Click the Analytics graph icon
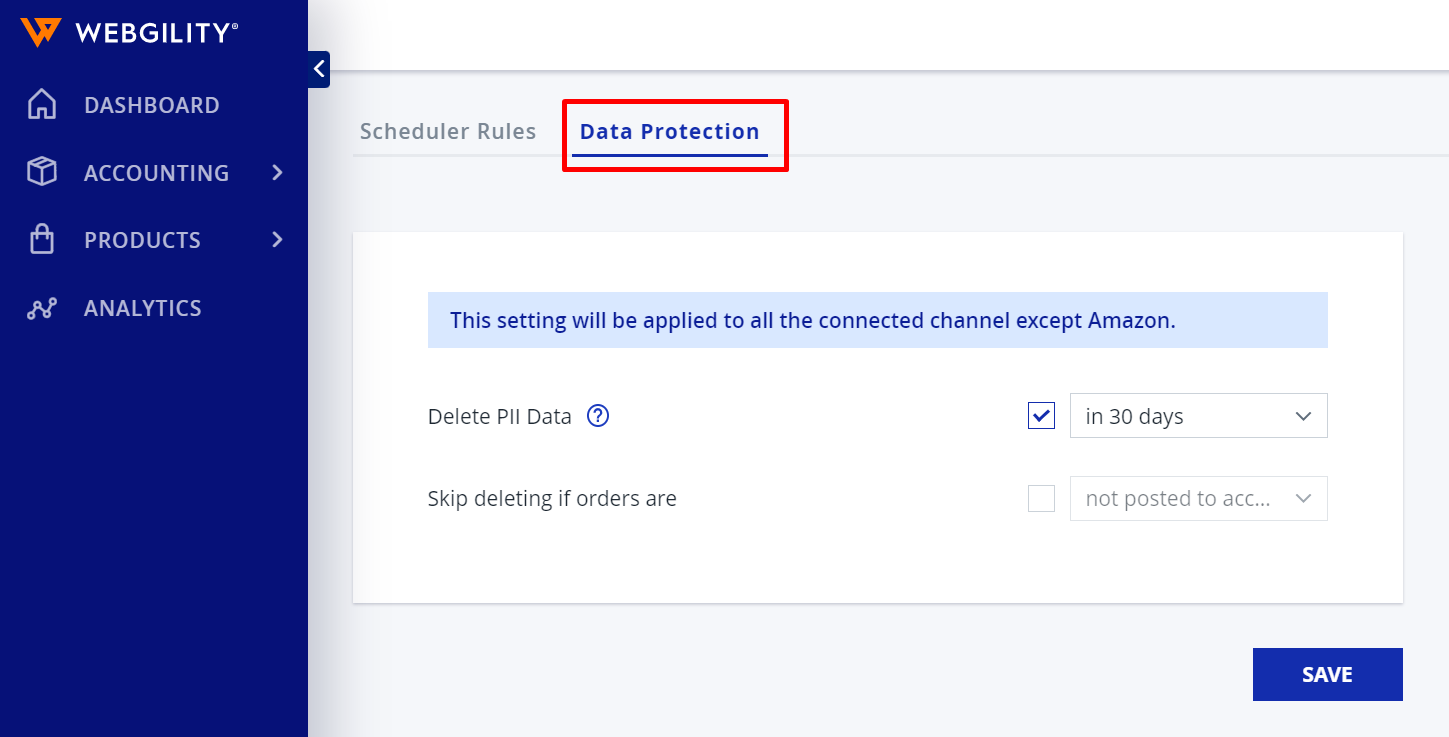1449x737 pixels. tap(41, 308)
